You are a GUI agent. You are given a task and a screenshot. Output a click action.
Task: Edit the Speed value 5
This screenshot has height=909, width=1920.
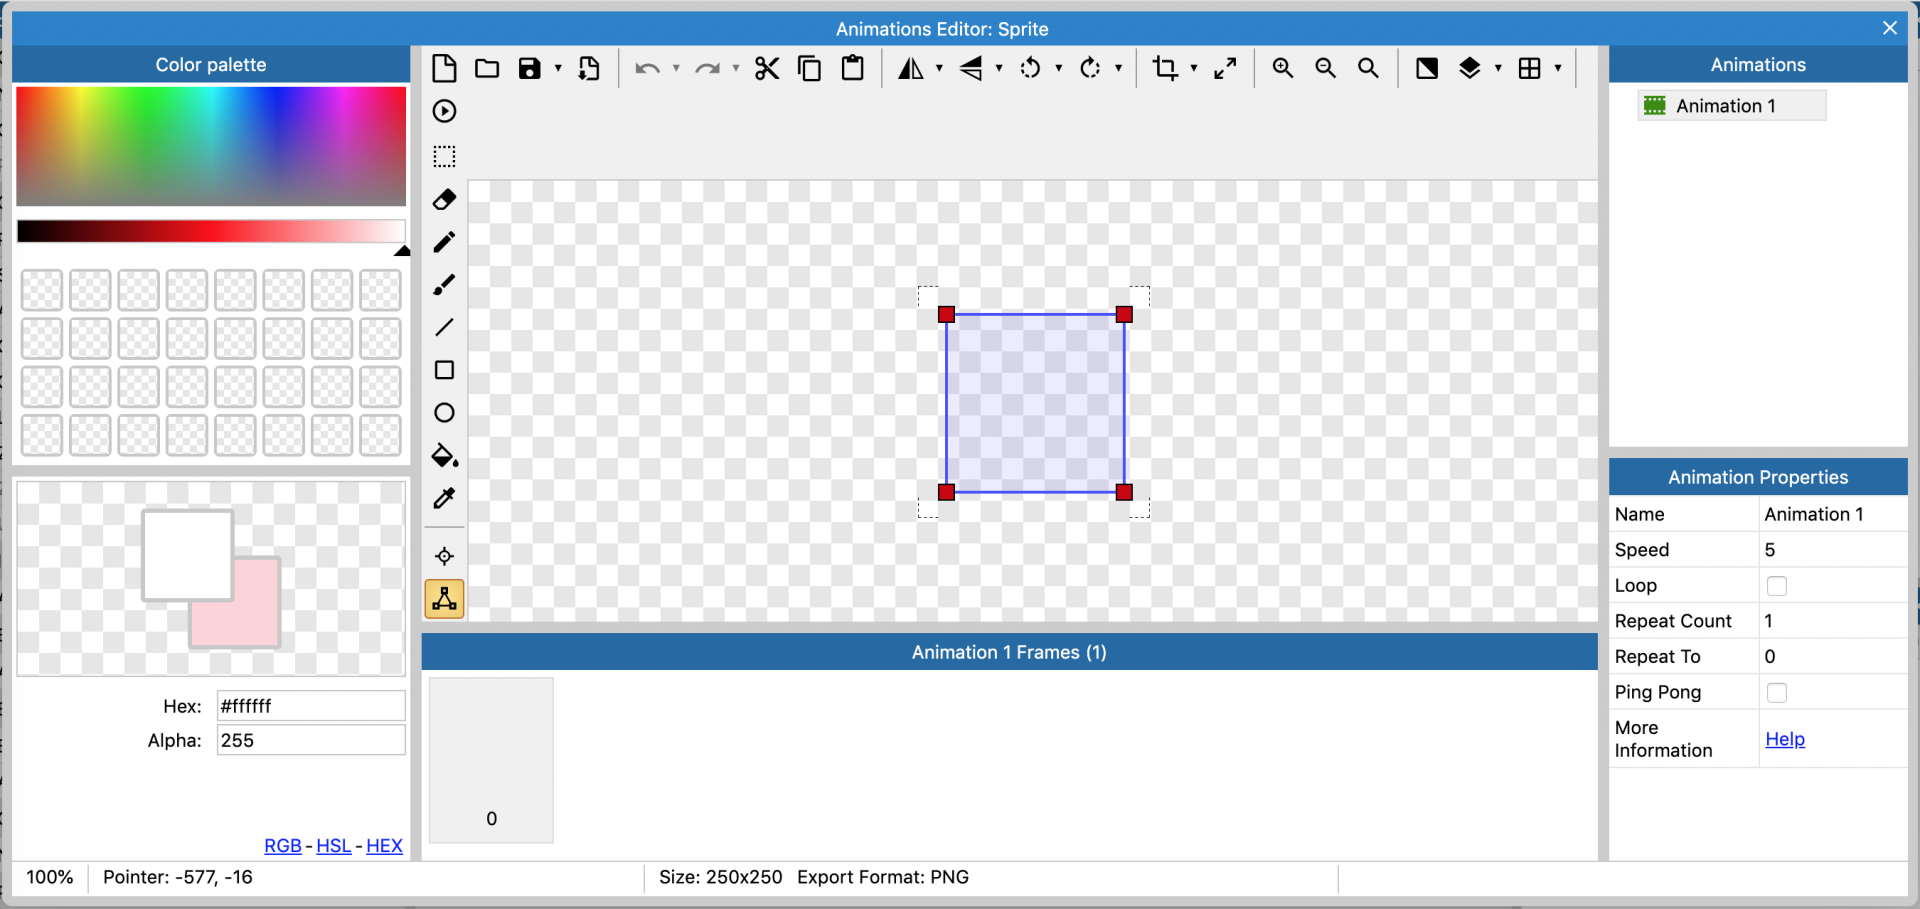[1832, 550]
